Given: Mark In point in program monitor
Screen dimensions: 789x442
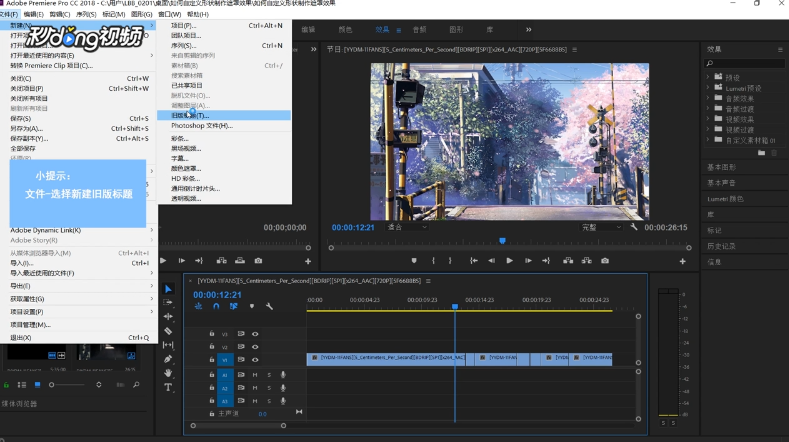Looking at the screenshot, I should coord(433,260).
